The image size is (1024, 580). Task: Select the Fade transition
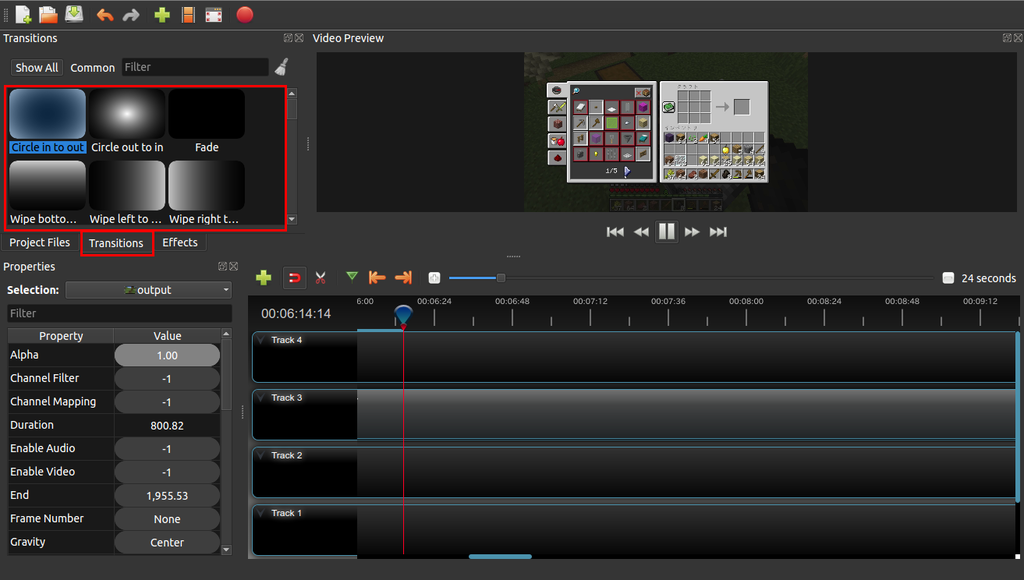[206, 121]
